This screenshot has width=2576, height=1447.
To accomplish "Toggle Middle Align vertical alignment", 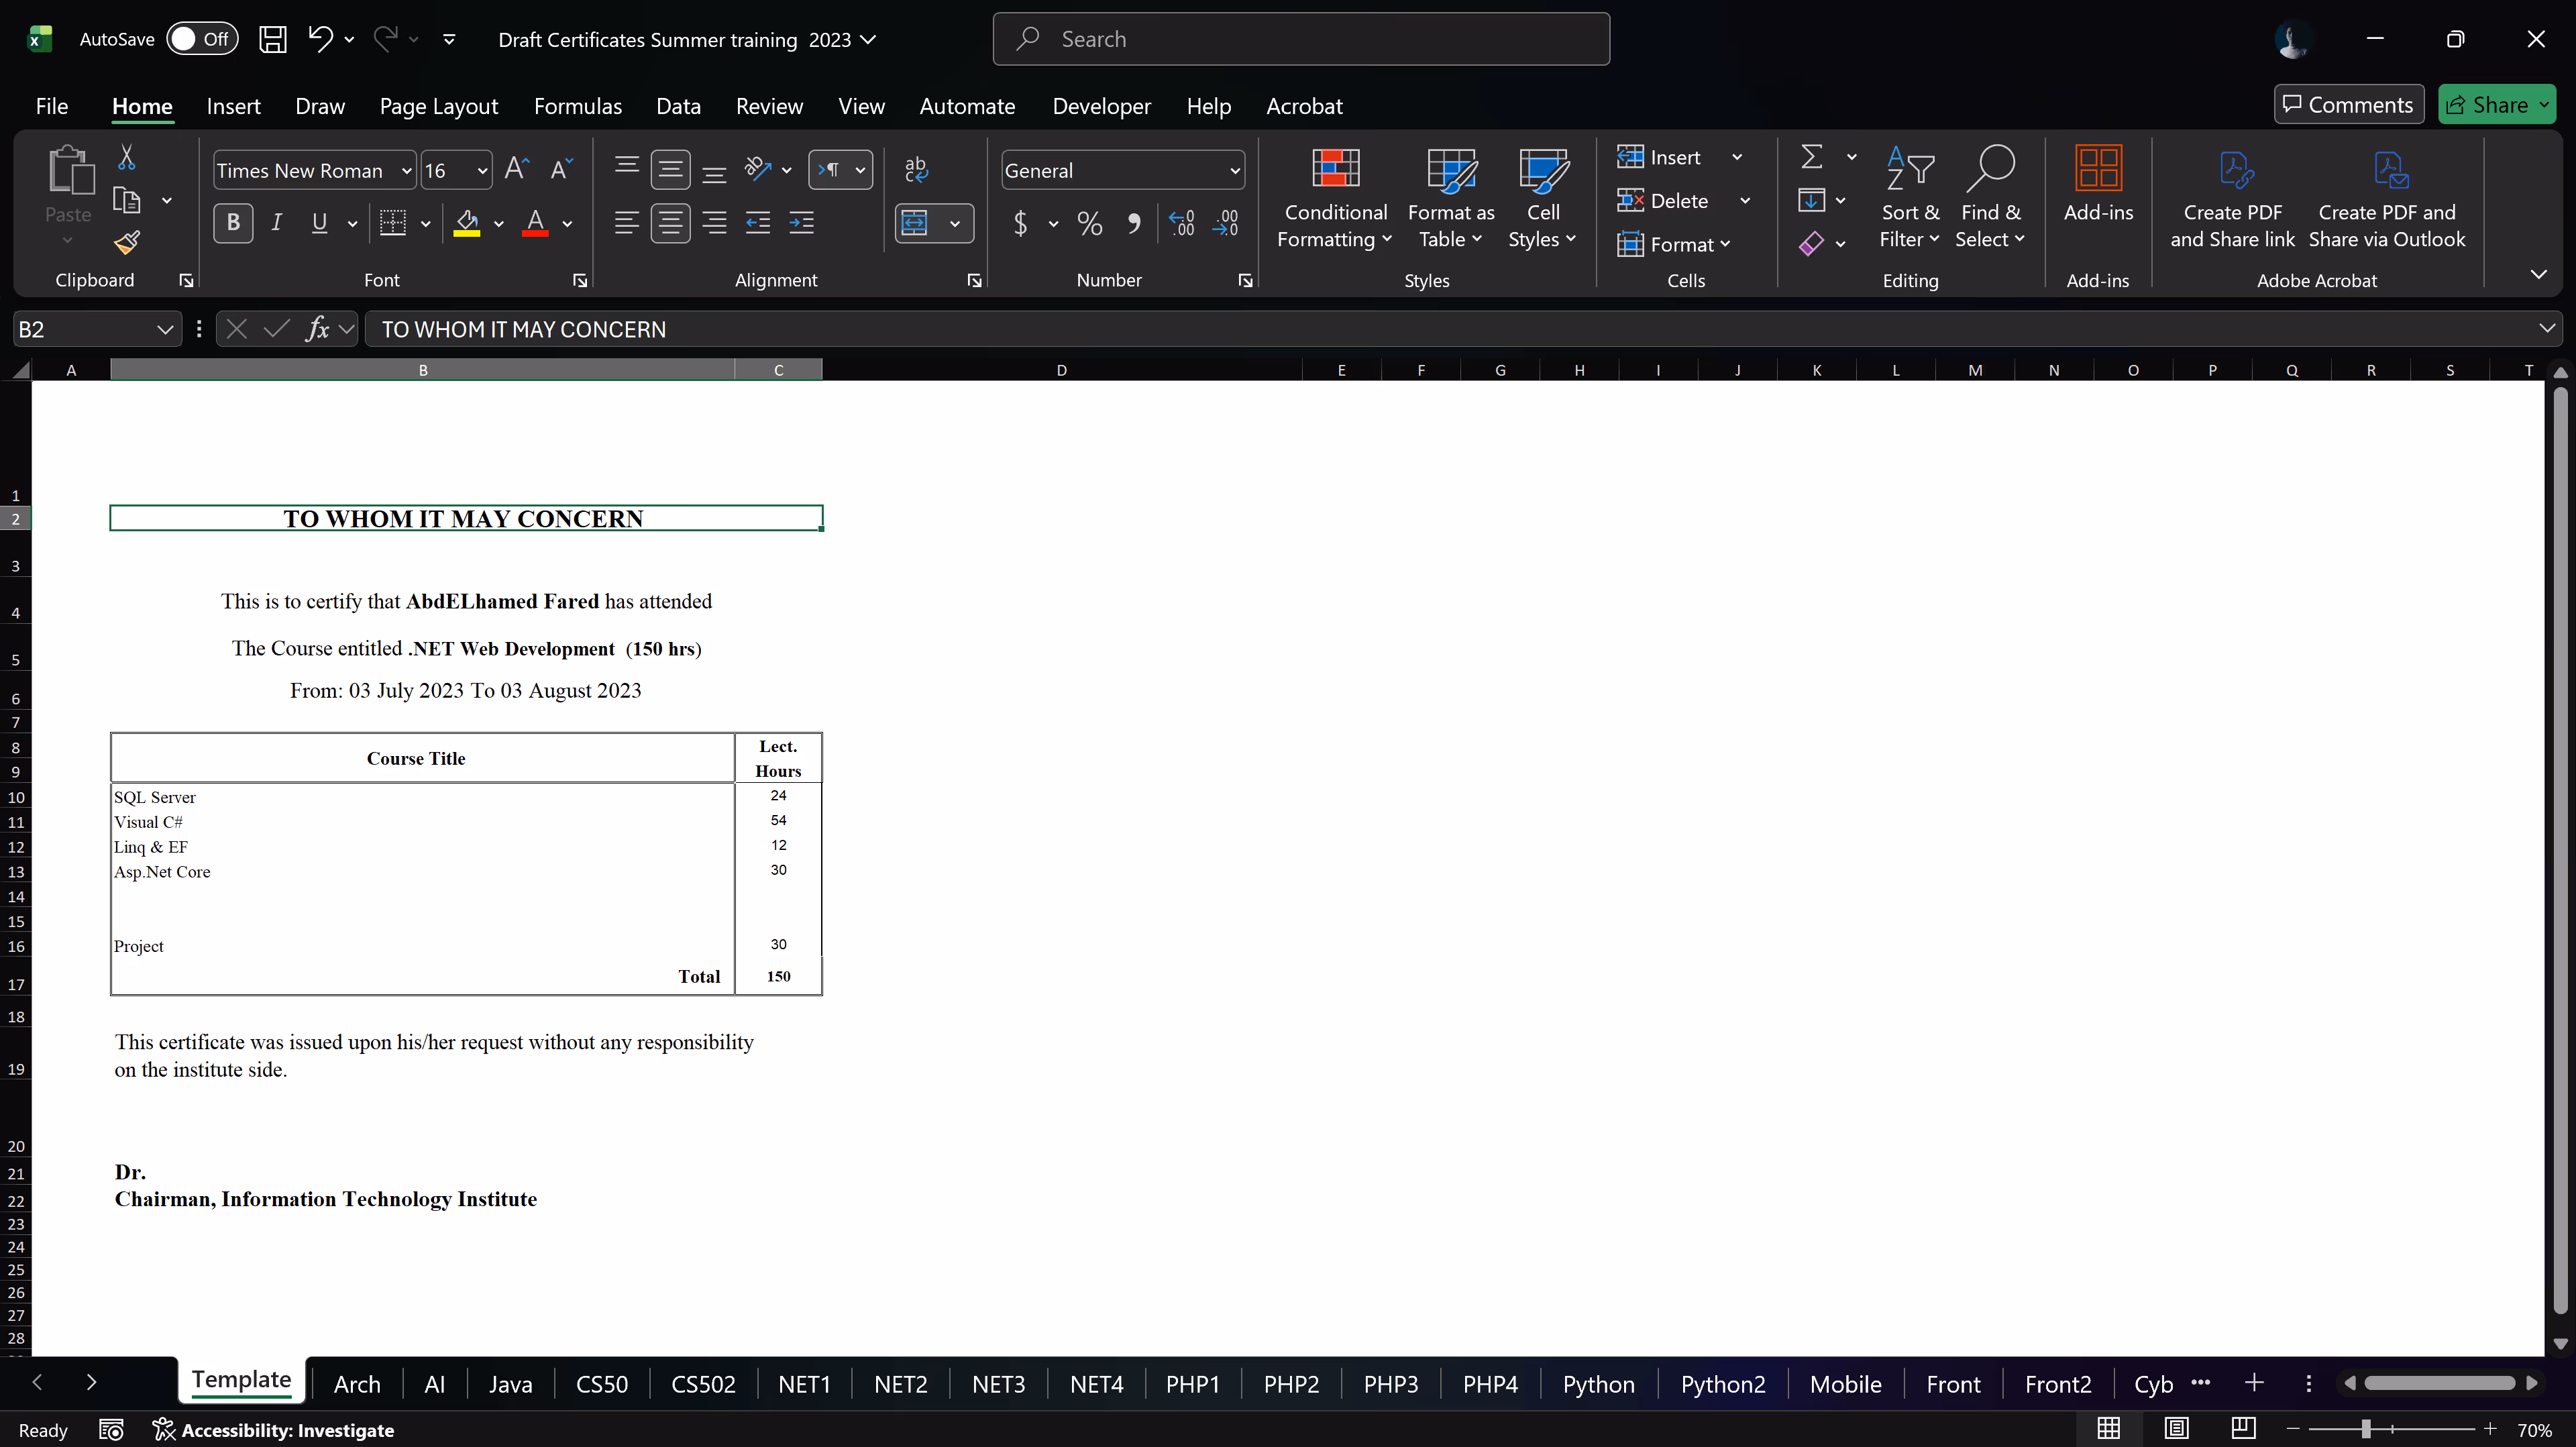I will pyautogui.click(x=670, y=169).
